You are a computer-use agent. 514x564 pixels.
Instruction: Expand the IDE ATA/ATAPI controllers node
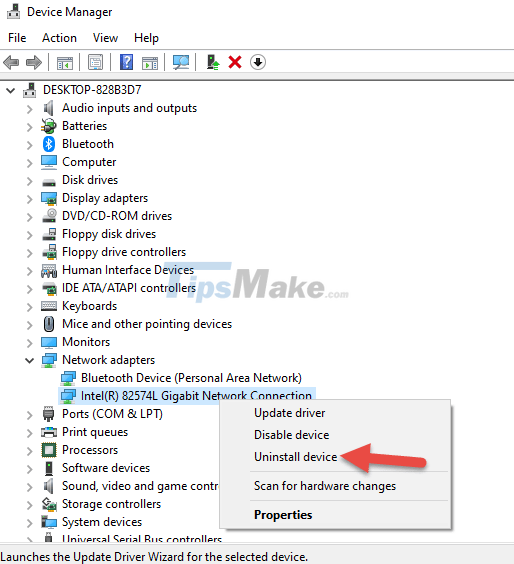coord(29,289)
